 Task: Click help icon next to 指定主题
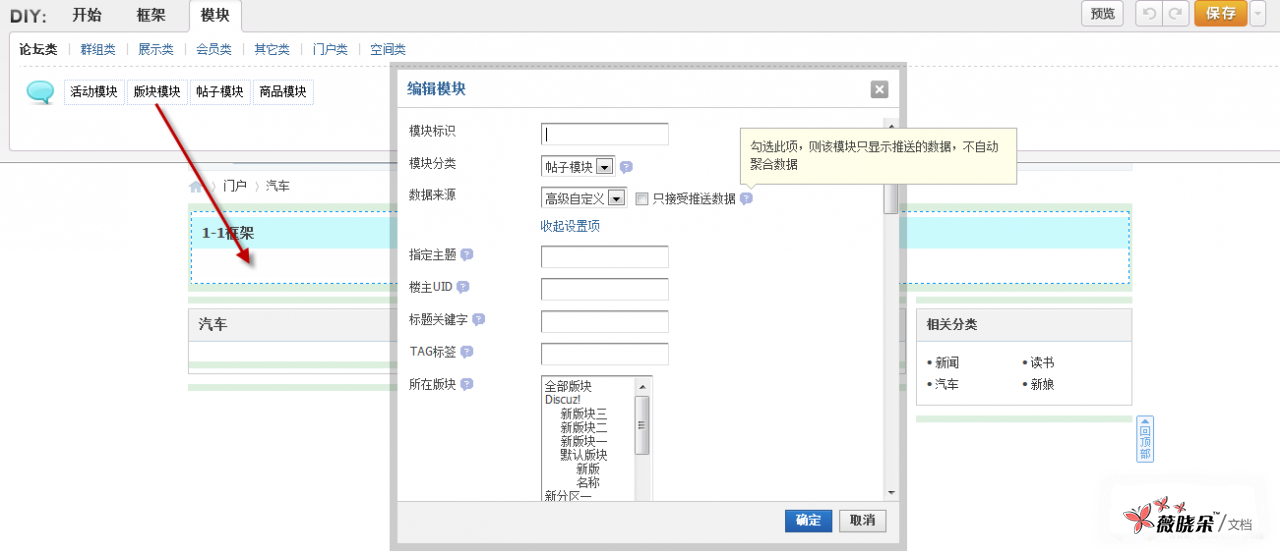click(466, 255)
